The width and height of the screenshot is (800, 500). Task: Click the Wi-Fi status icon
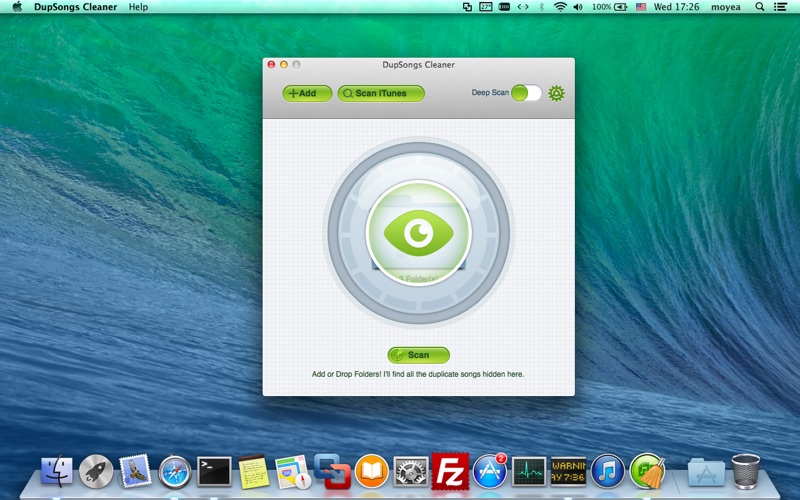click(560, 7)
